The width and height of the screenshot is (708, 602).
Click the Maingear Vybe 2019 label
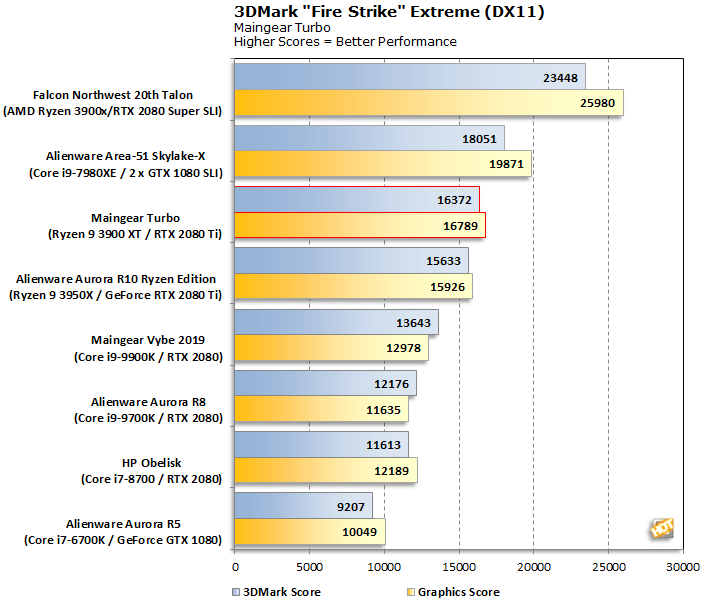(148, 348)
